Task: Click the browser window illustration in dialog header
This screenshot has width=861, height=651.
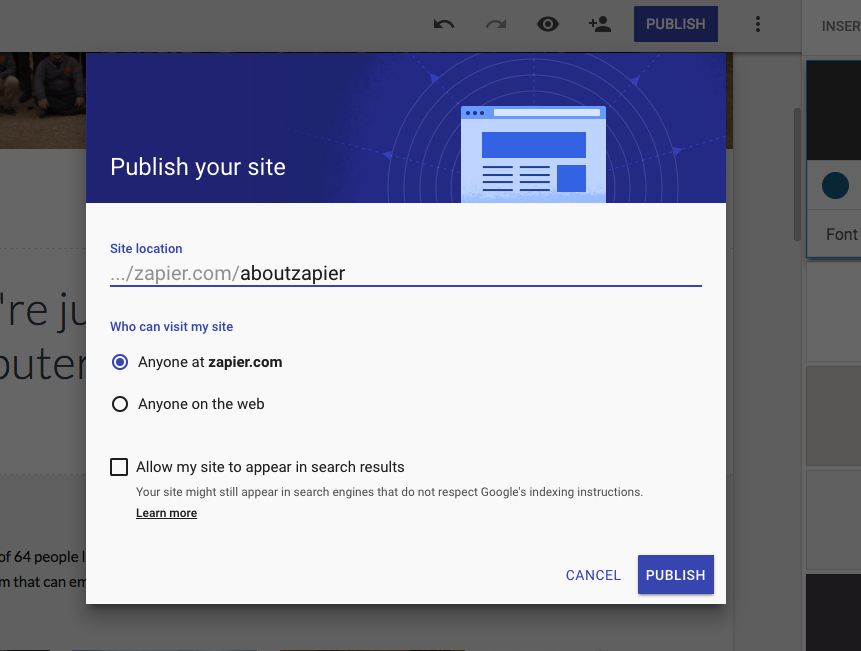Action: pyautogui.click(x=533, y=154)
